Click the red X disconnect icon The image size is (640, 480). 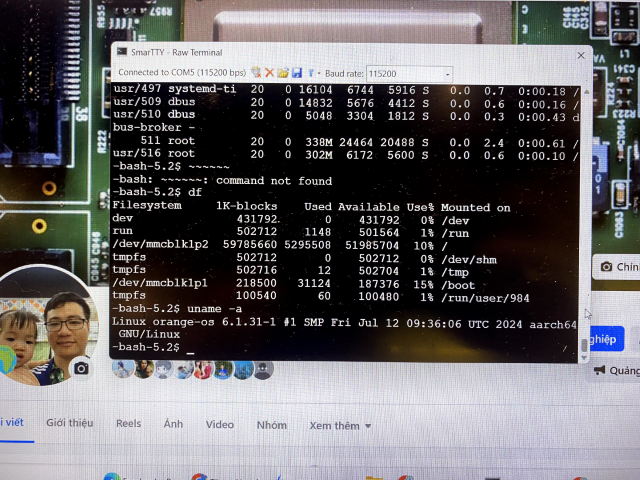[x=269, y=73]
